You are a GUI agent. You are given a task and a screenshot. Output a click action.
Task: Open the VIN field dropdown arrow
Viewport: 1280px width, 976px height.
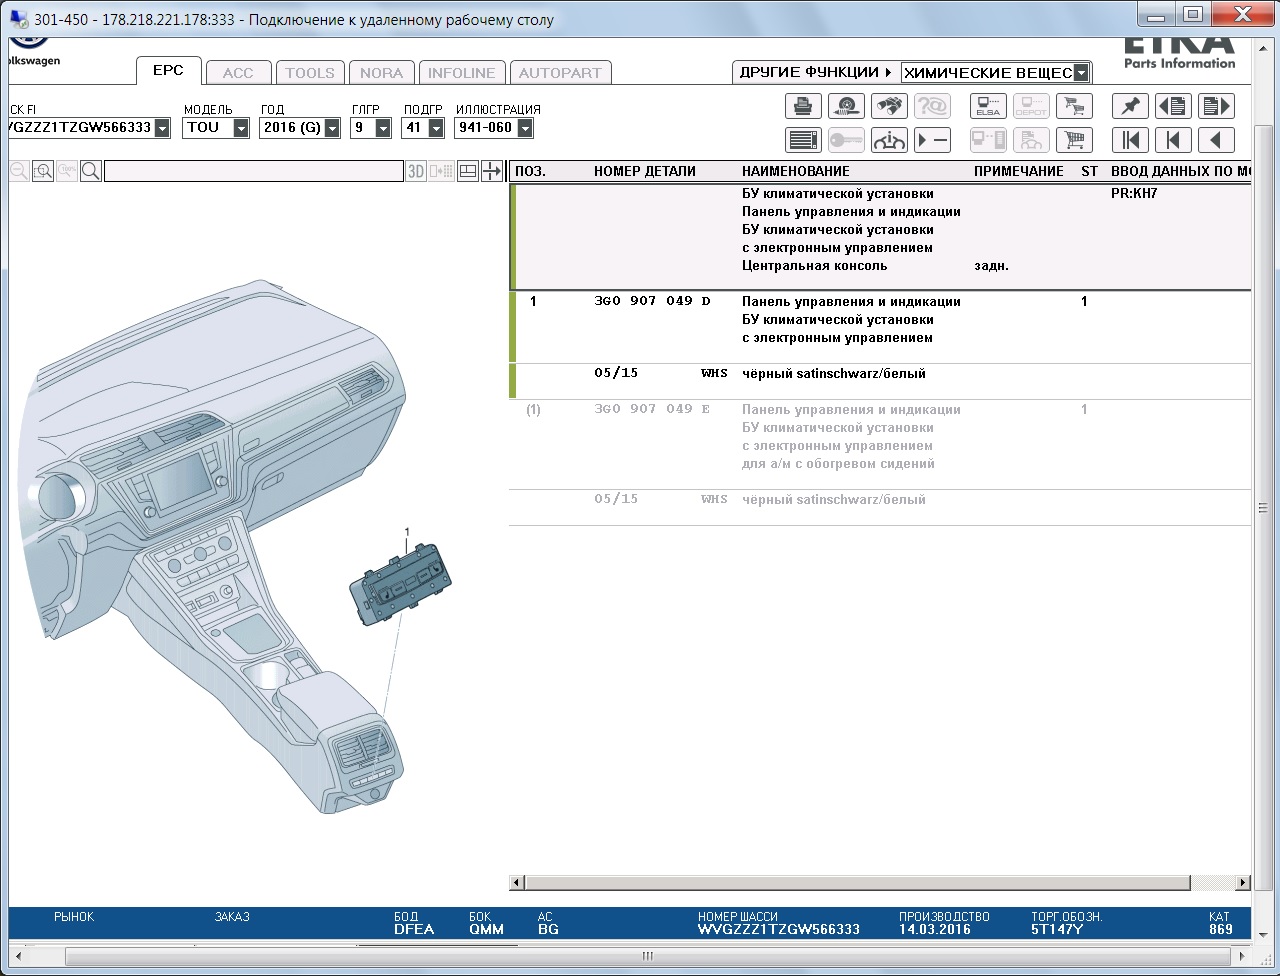(162, 128)
